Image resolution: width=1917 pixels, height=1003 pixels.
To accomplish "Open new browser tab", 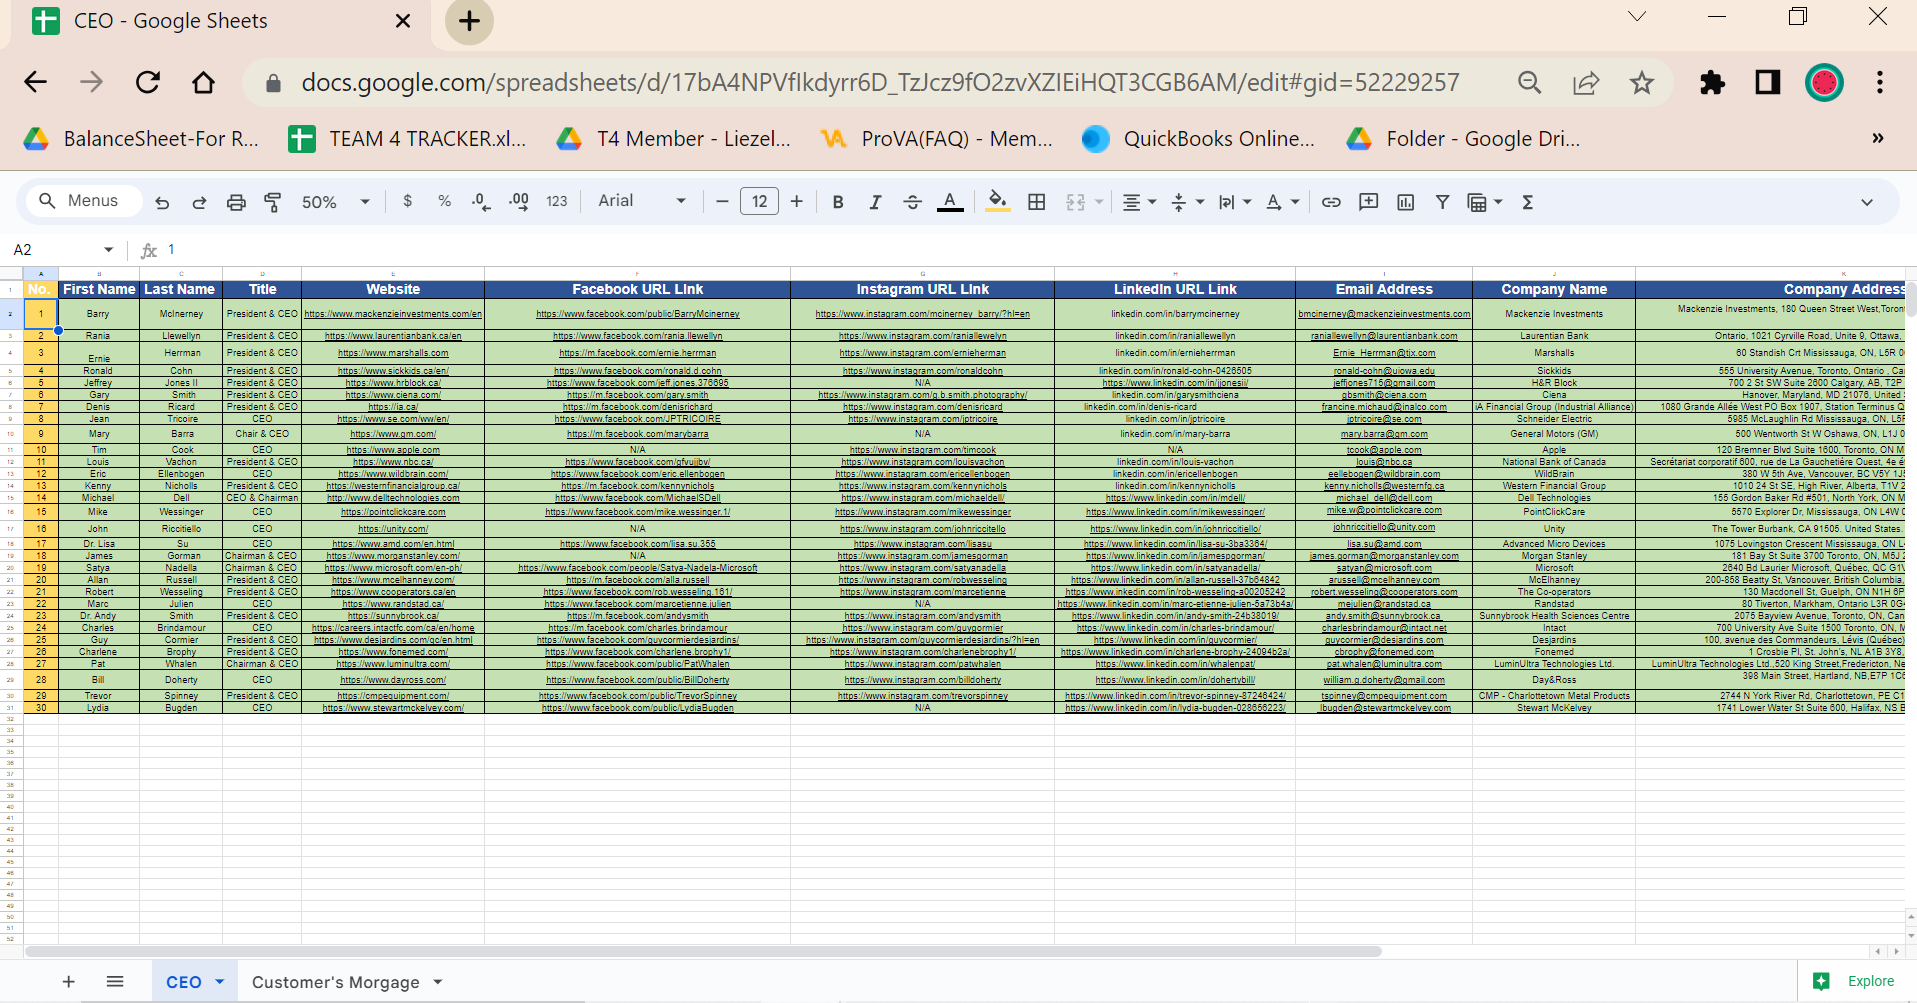I will click(469, 21).
